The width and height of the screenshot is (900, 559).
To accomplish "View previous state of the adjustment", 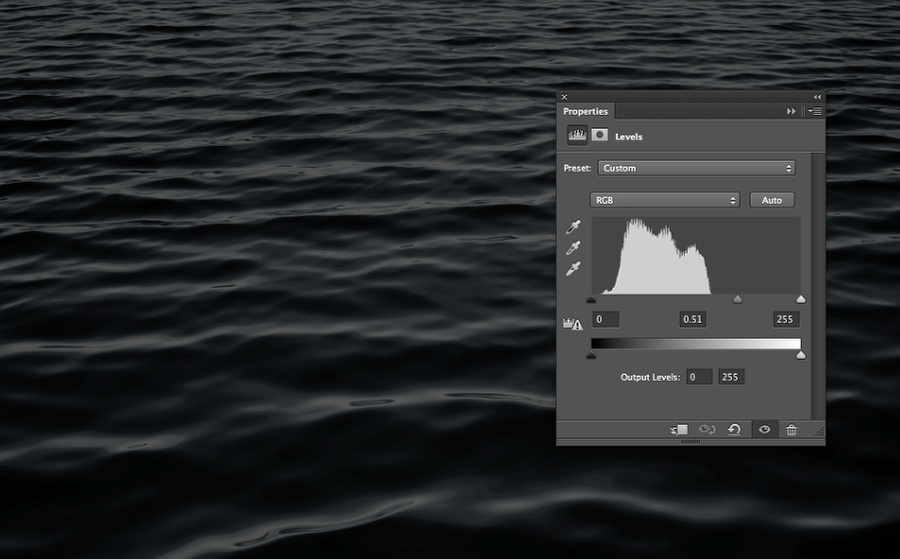I will (x=707, y=429).
